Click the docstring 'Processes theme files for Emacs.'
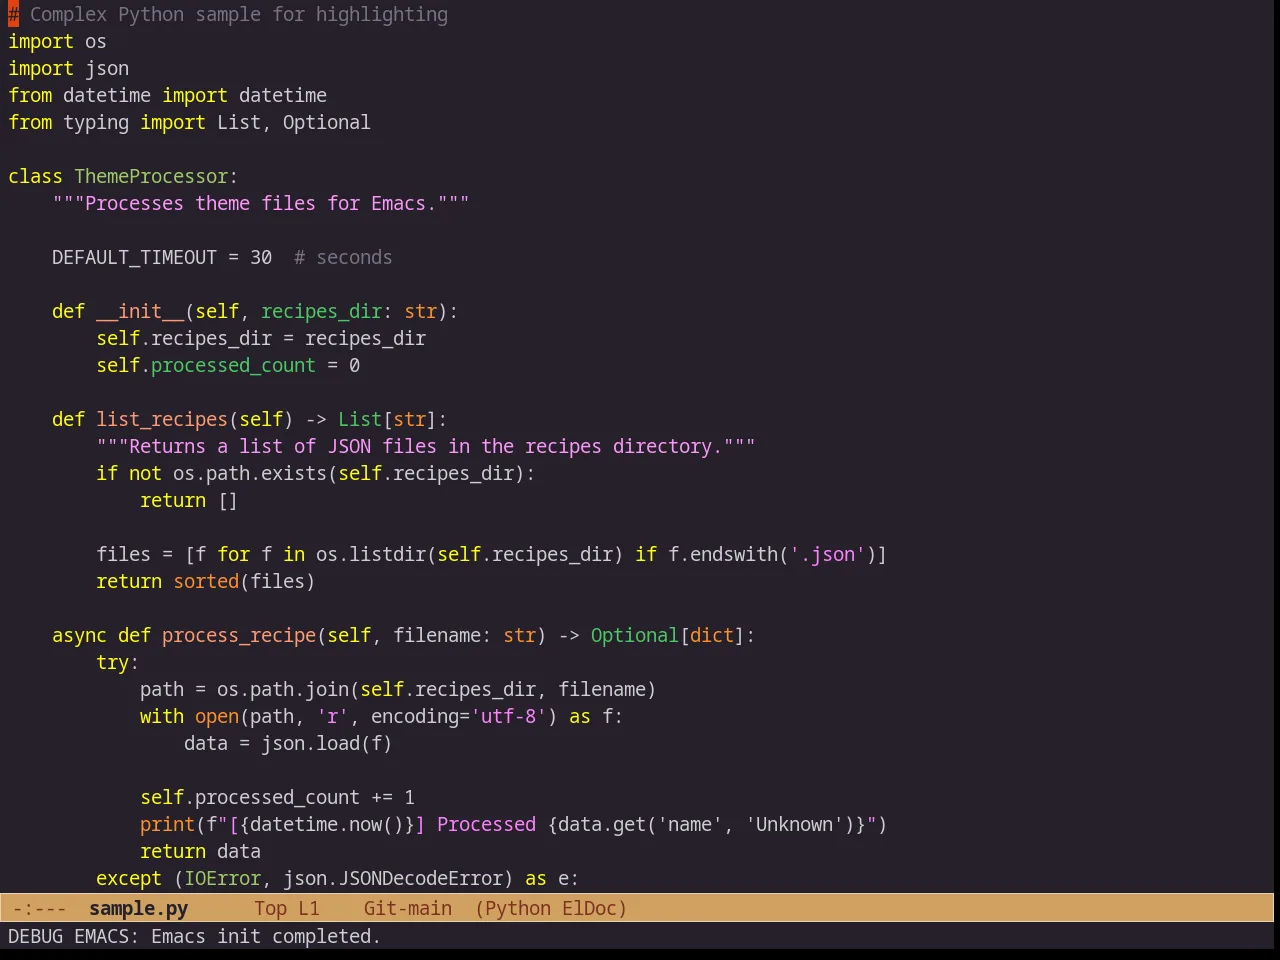The image size is (1280, 960). [x=261, y=203]
